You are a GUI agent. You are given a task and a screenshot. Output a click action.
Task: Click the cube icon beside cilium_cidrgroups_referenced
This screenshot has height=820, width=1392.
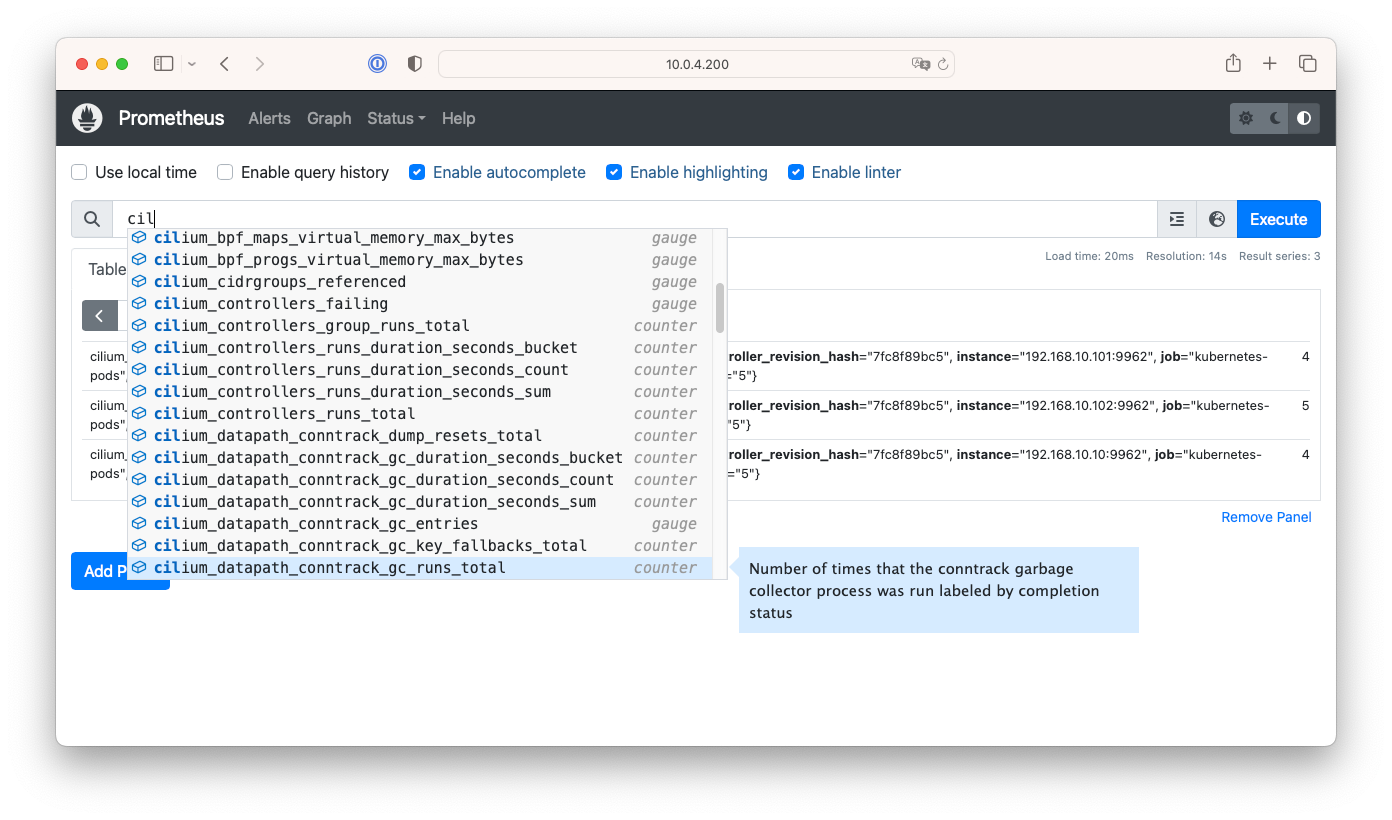pos(139,282)
